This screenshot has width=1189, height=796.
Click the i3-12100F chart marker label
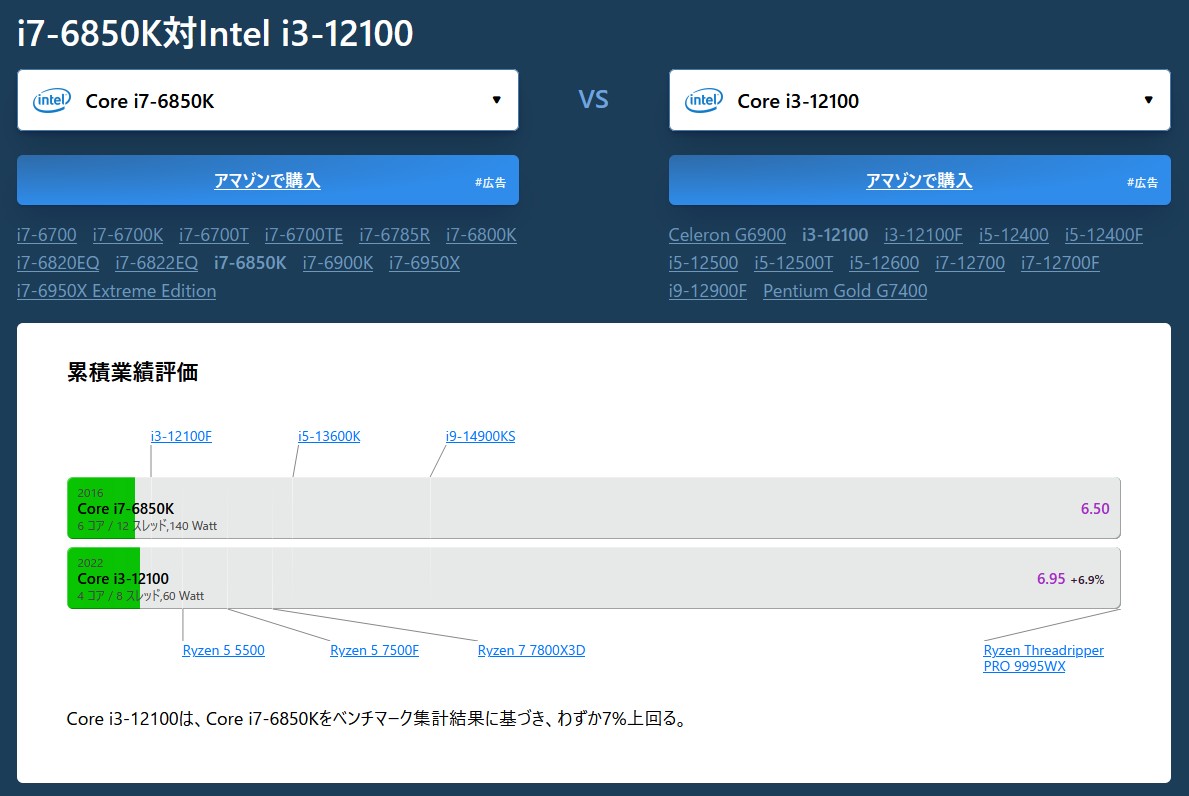(181, 436)
